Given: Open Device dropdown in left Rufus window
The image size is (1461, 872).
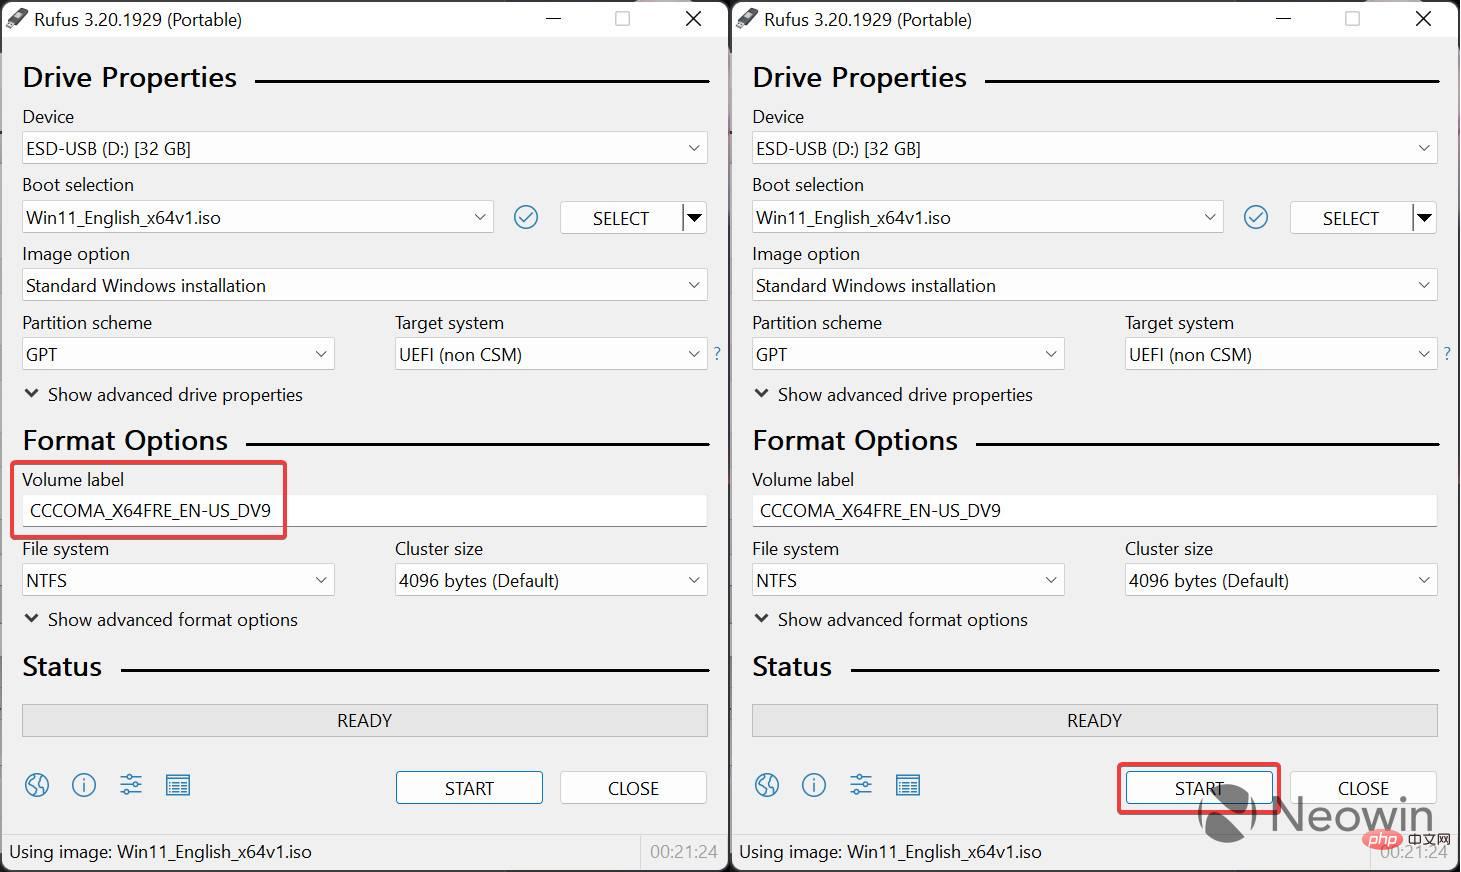Looking at the screenshot, I should (x=365, y=148).
